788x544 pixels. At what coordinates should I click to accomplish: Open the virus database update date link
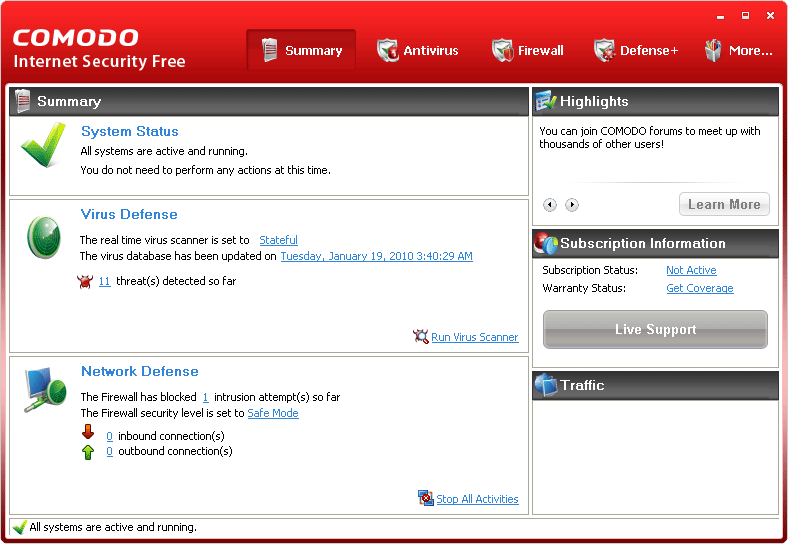376,256
